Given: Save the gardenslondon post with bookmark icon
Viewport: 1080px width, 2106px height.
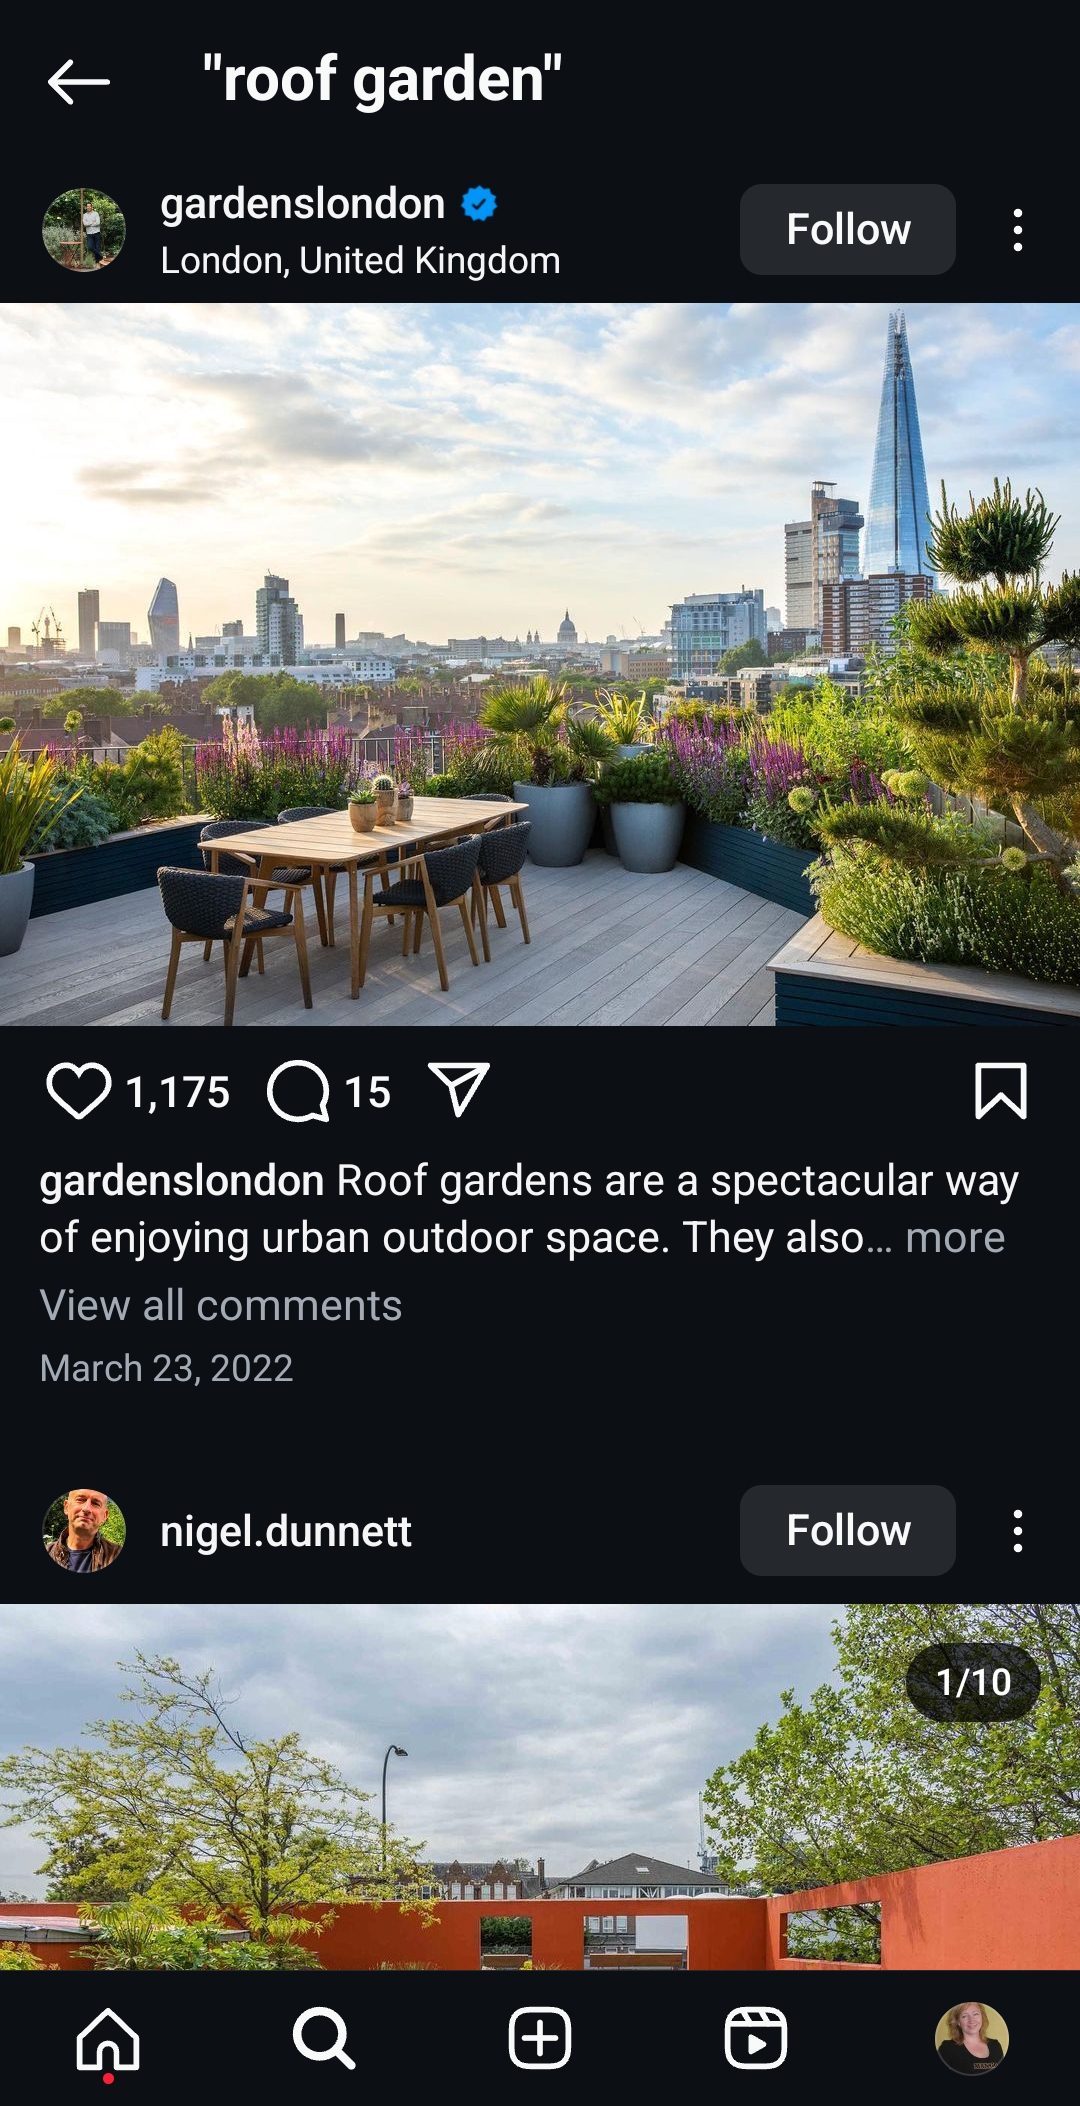Looking at the screenshot, I should click(1001, 1091).
